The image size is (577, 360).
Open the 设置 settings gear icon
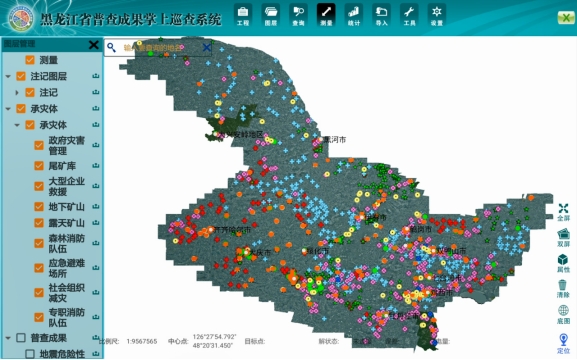pyautogui.click(x=437, y=15)
